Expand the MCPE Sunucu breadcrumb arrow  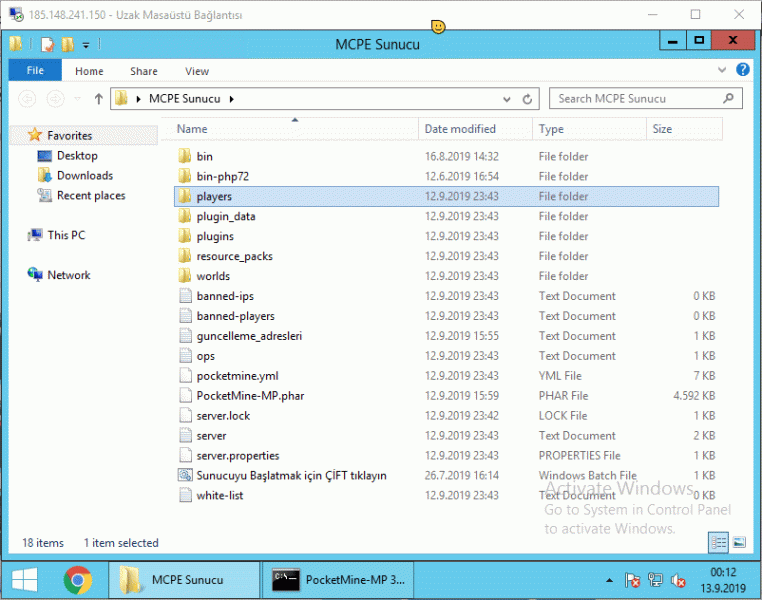(231, 99)
